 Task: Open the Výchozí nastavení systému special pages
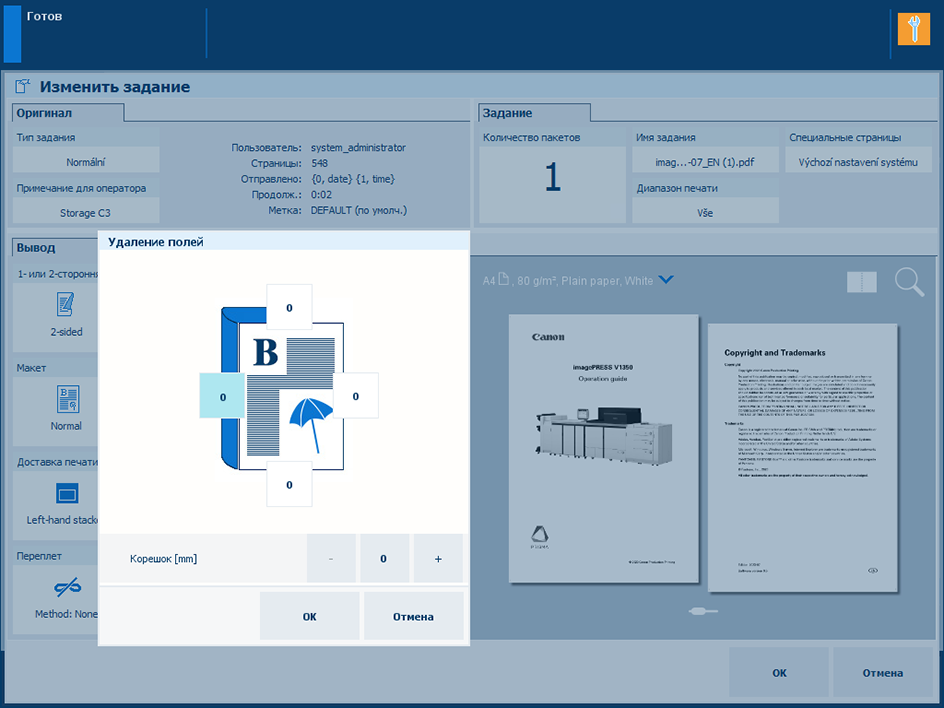859,161
